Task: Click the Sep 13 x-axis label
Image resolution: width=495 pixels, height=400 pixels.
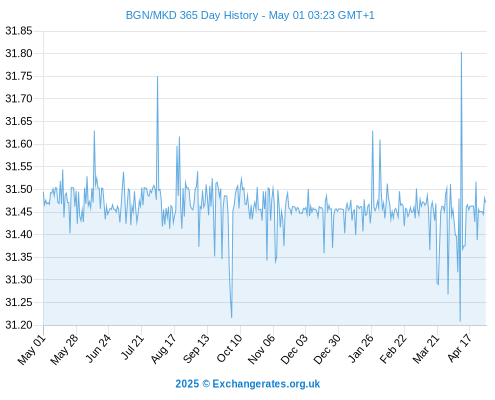Action: [x=196, y=349]
